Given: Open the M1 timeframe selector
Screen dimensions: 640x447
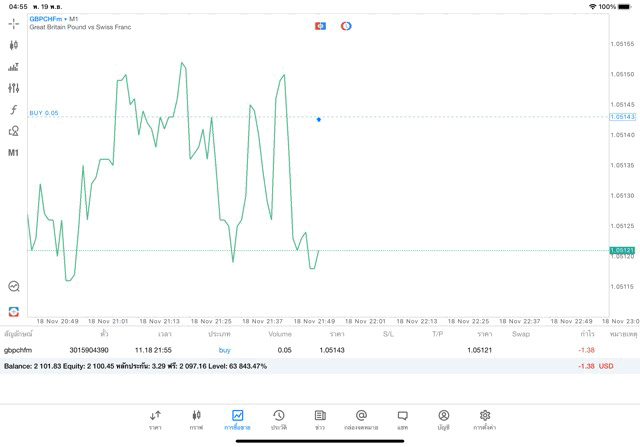Looking at the screenshot, I should 14,153.
